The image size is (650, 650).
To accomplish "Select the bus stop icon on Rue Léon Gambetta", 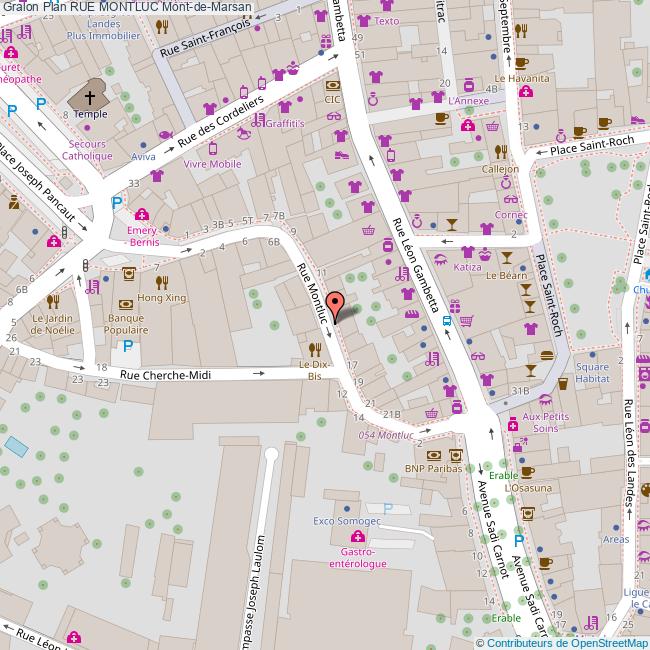I will (x=447, y=321).
